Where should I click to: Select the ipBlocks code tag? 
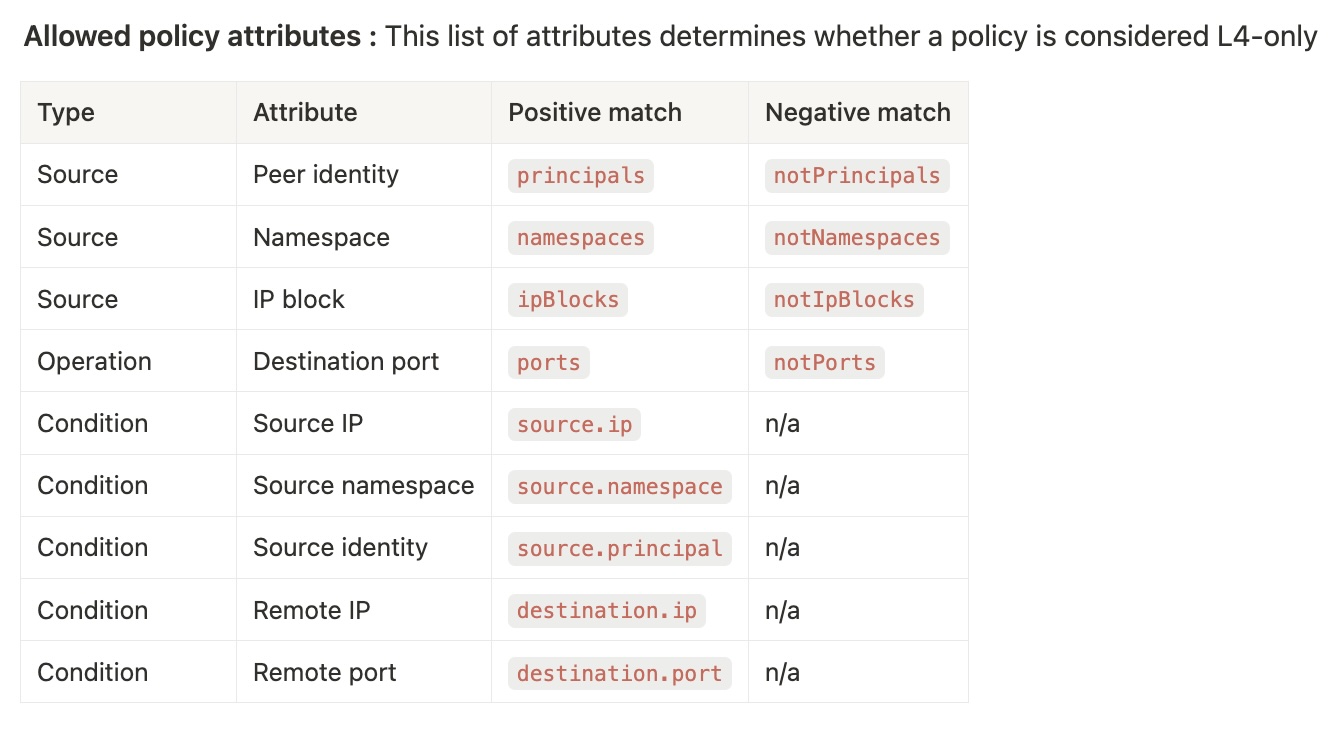568,299
